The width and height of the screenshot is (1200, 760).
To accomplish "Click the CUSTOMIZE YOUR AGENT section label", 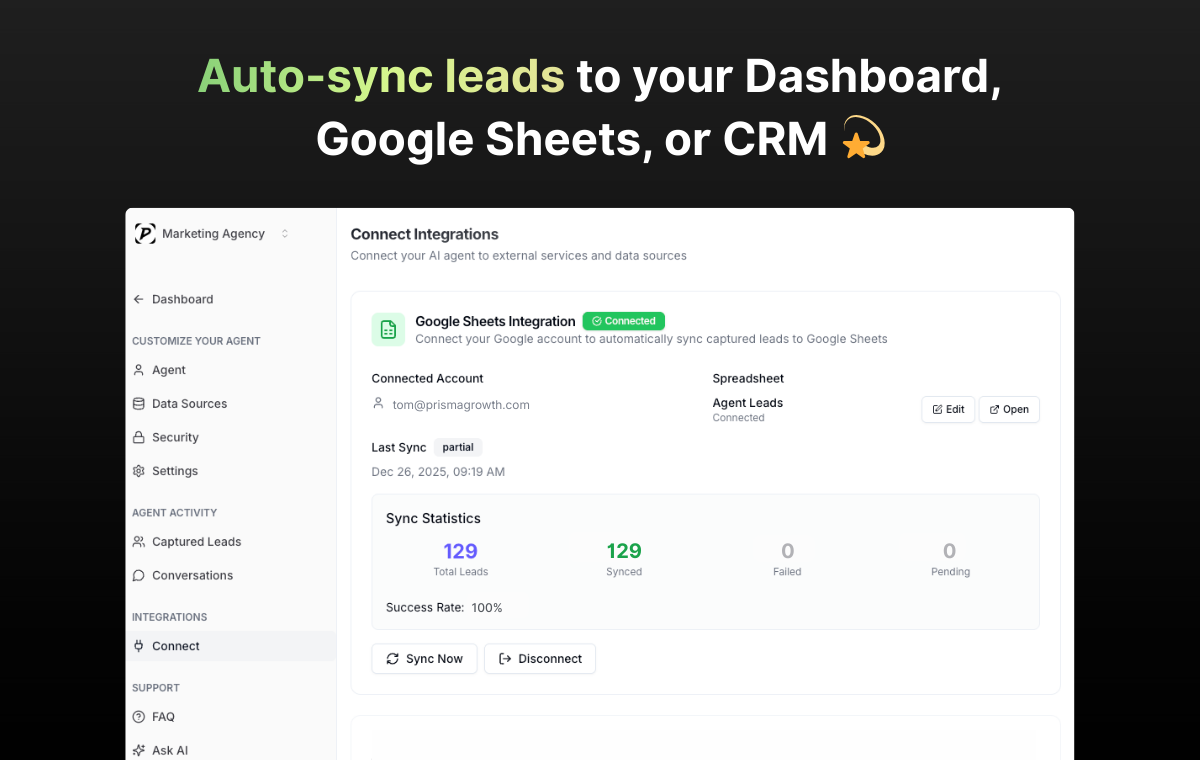I will tap(196, 341).
